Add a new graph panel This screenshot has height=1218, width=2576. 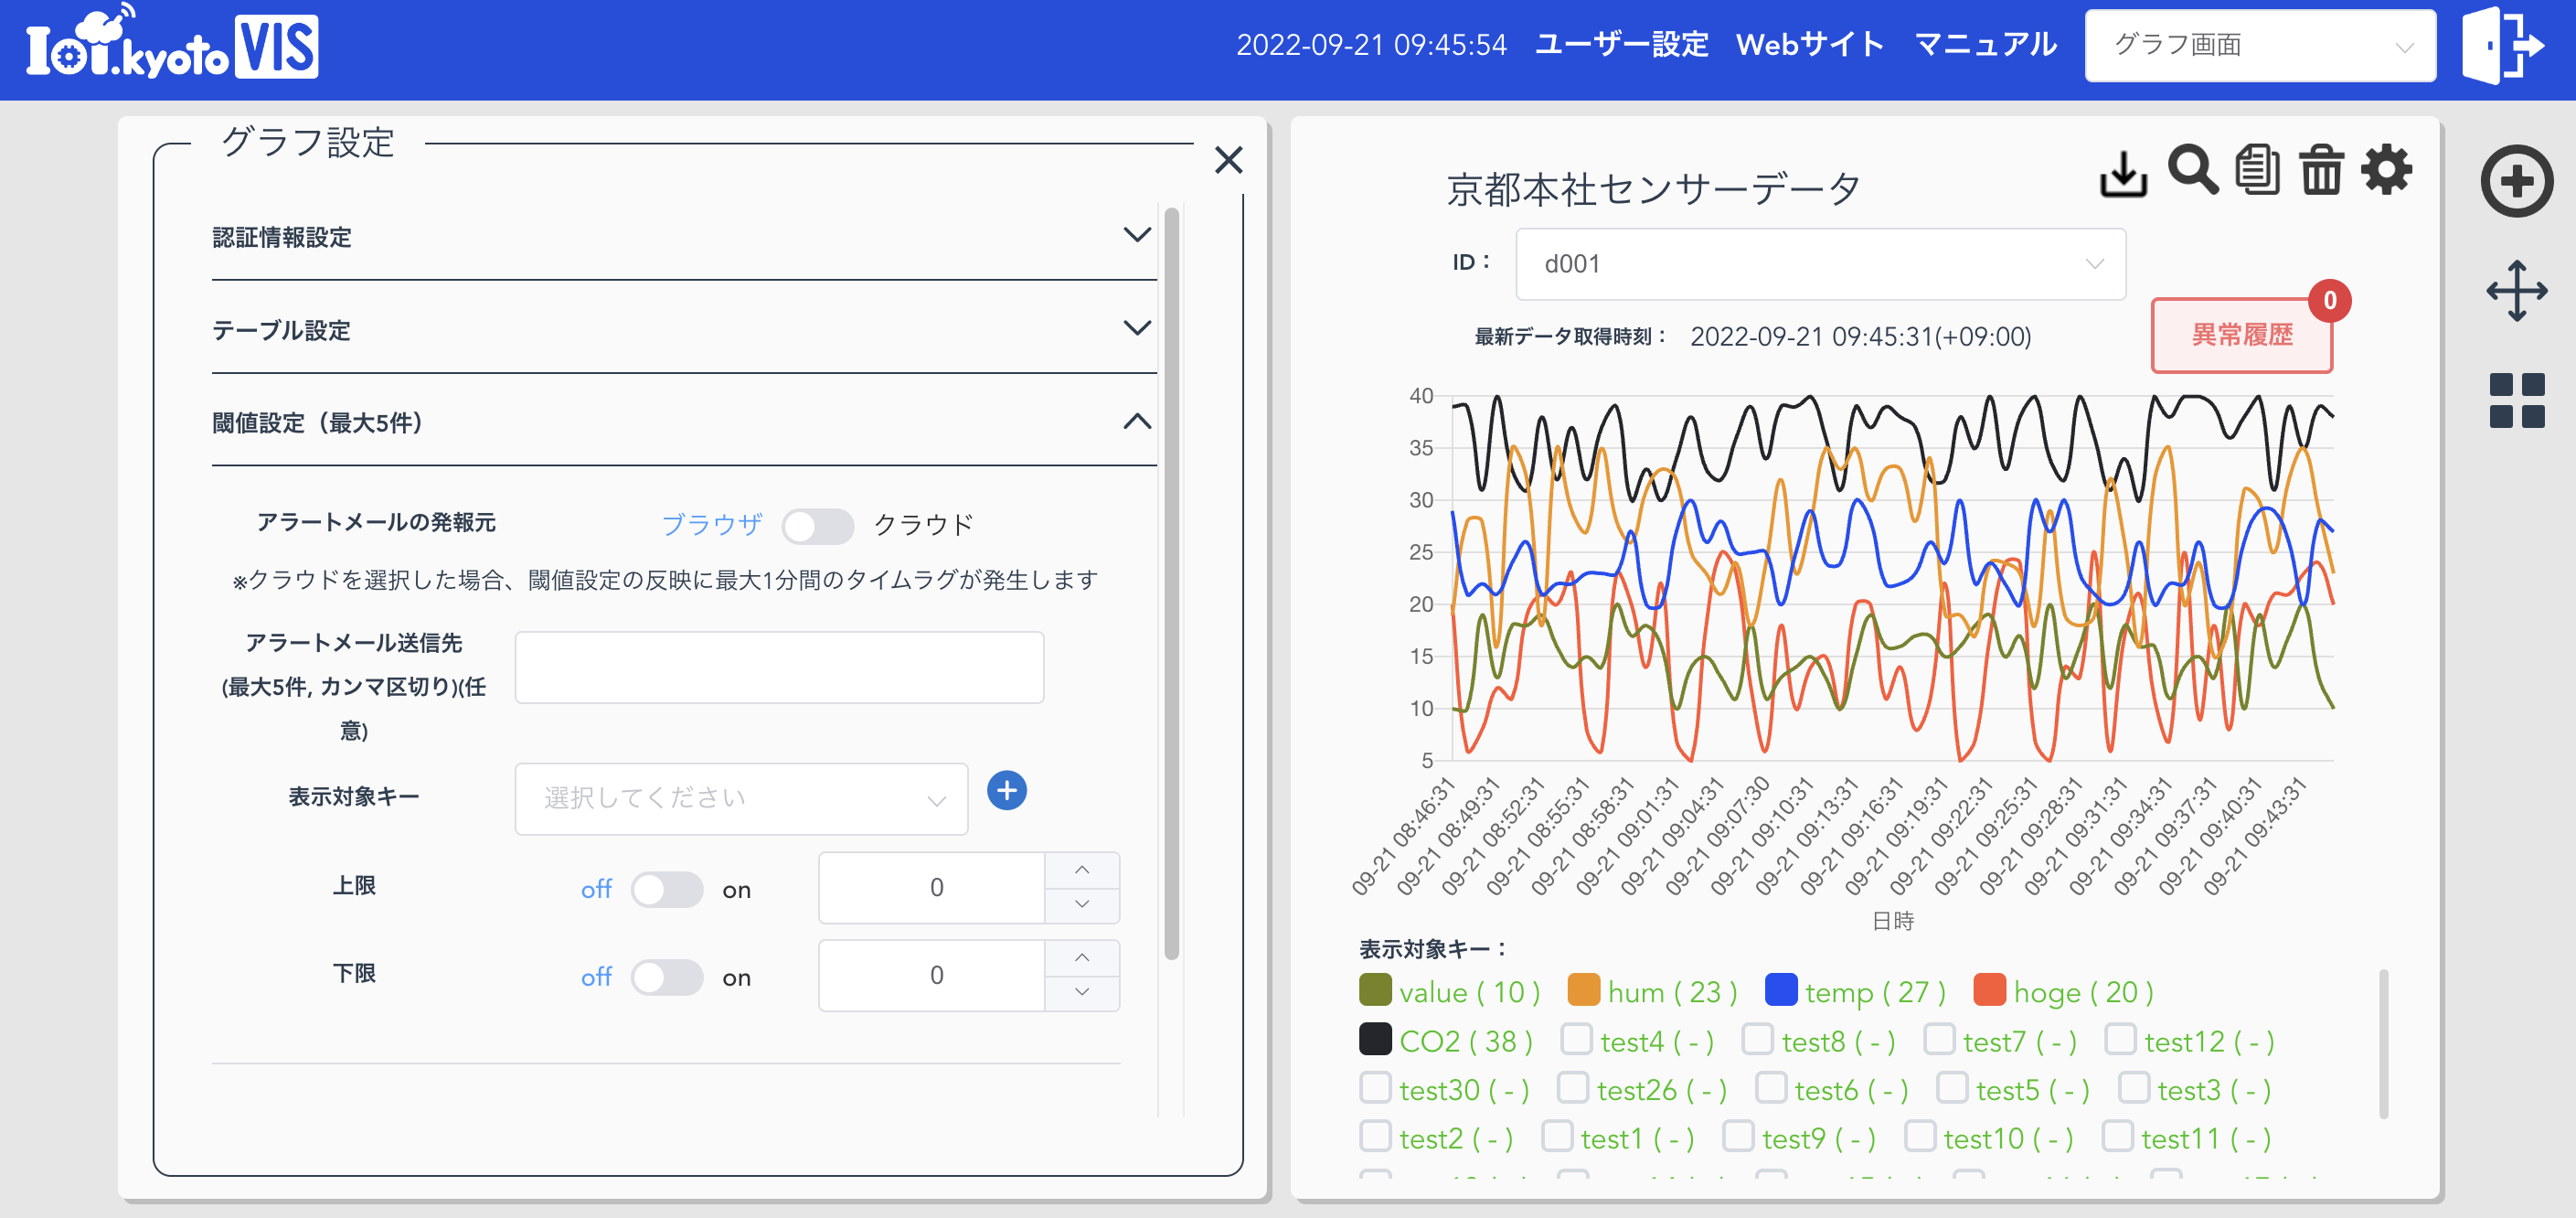pos(2517,181)
